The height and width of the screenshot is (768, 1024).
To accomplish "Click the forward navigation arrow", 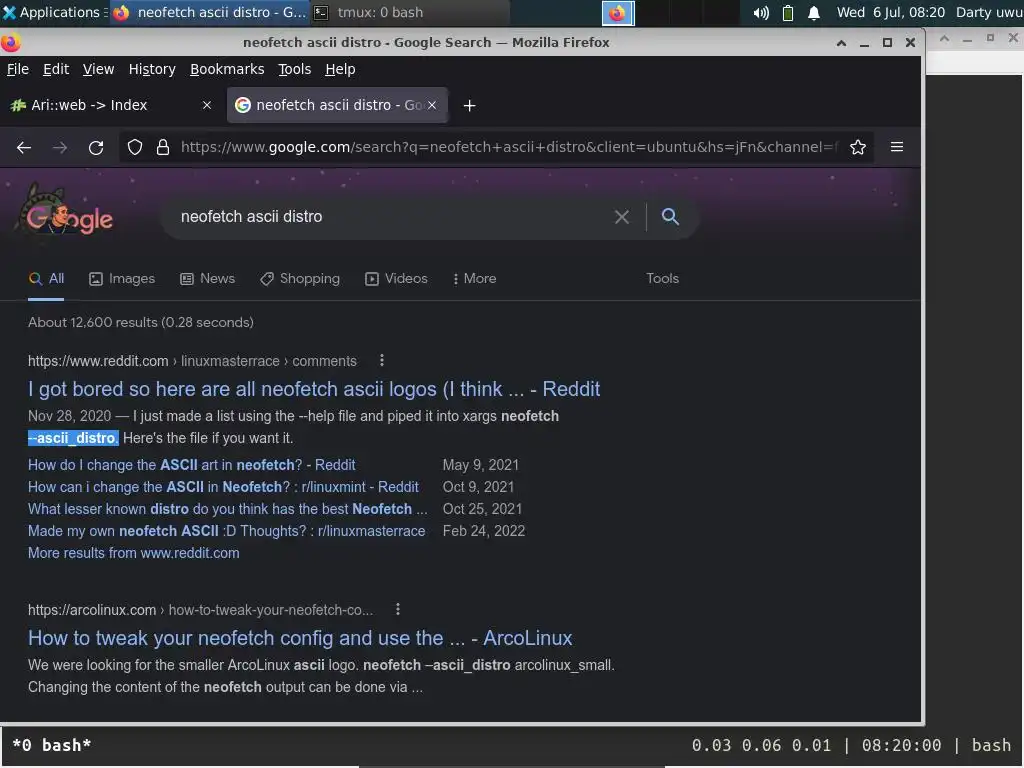I will (59, 148).
